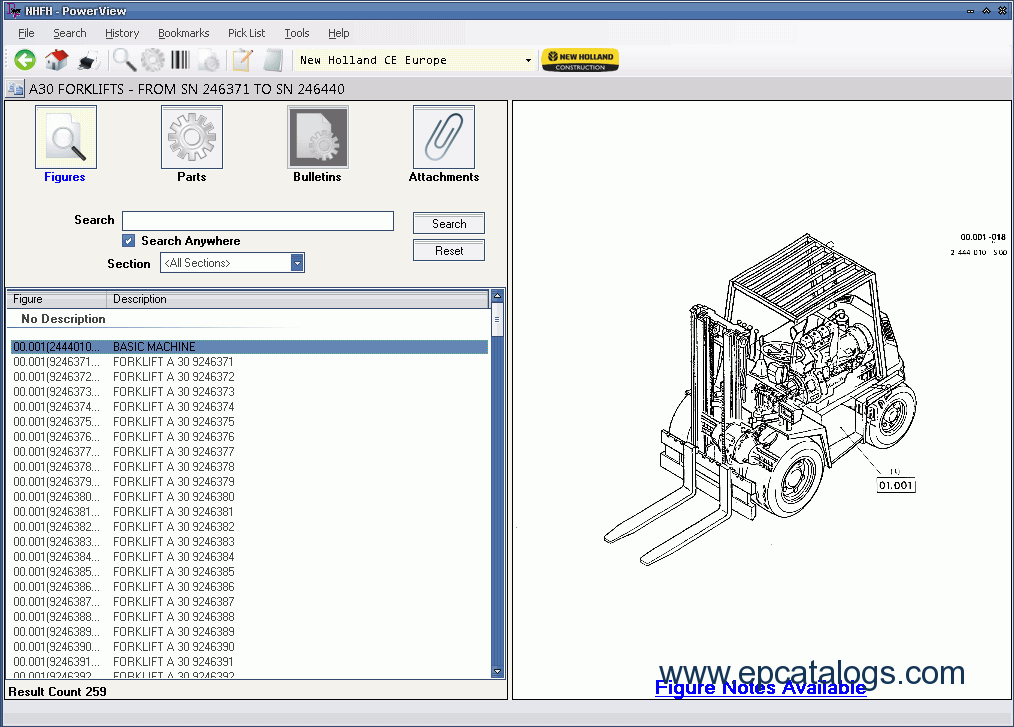1014x727 pixels.
Task: Select row FORKLIFT A 30 9246375
Action: (250, 422)
